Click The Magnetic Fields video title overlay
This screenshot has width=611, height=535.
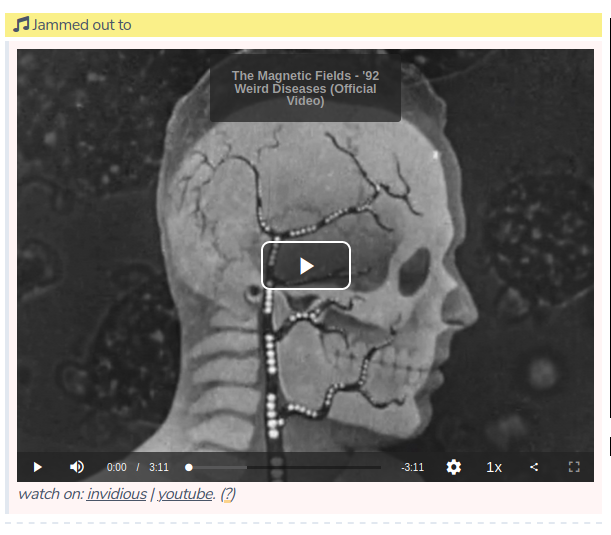click(x=305, y=88)
